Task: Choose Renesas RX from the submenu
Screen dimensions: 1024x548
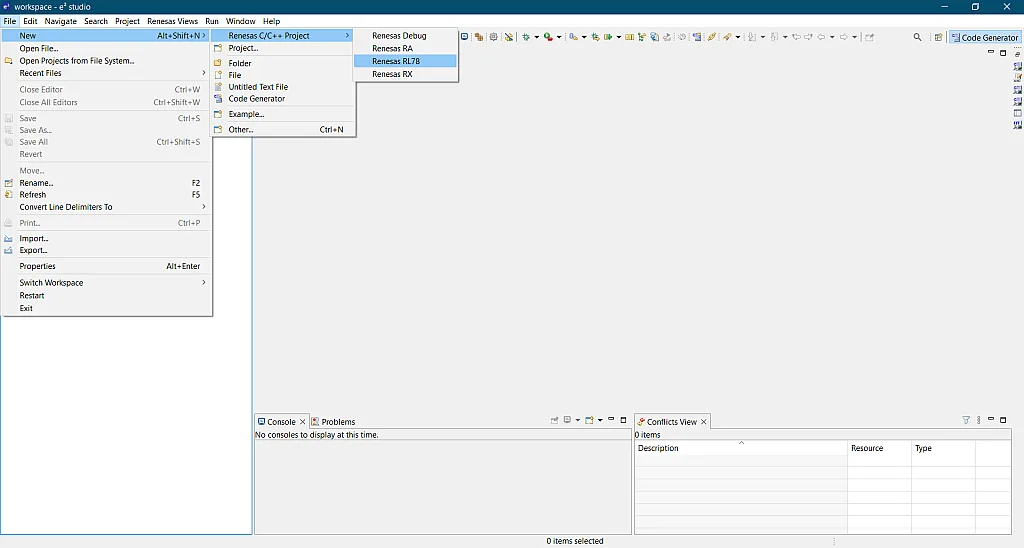Action: click(x=392, y=74)
